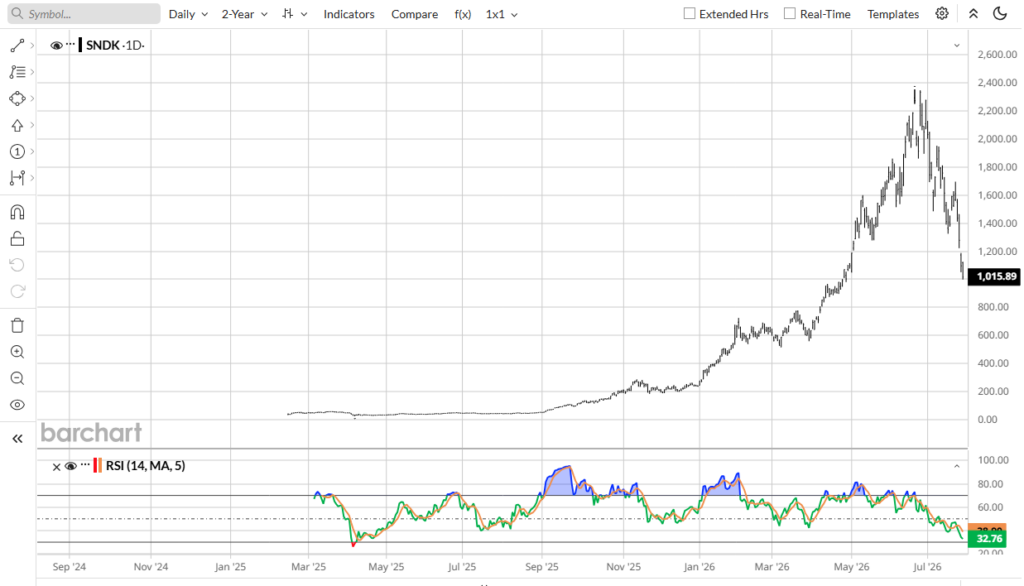This screenshot has height=586, width=1024.
Task: Expand the arrow tool options chevron
Action: (32, 125)
